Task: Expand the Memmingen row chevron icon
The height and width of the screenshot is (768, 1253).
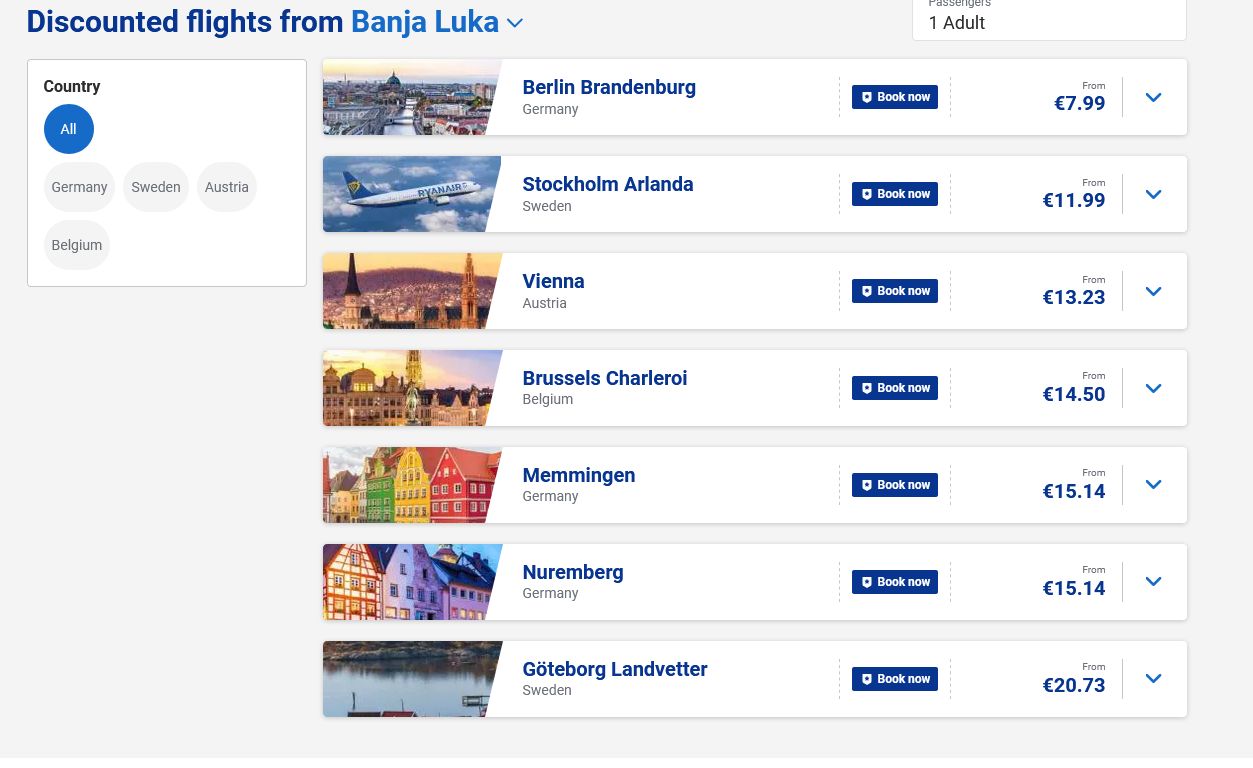Action: 1153,485
